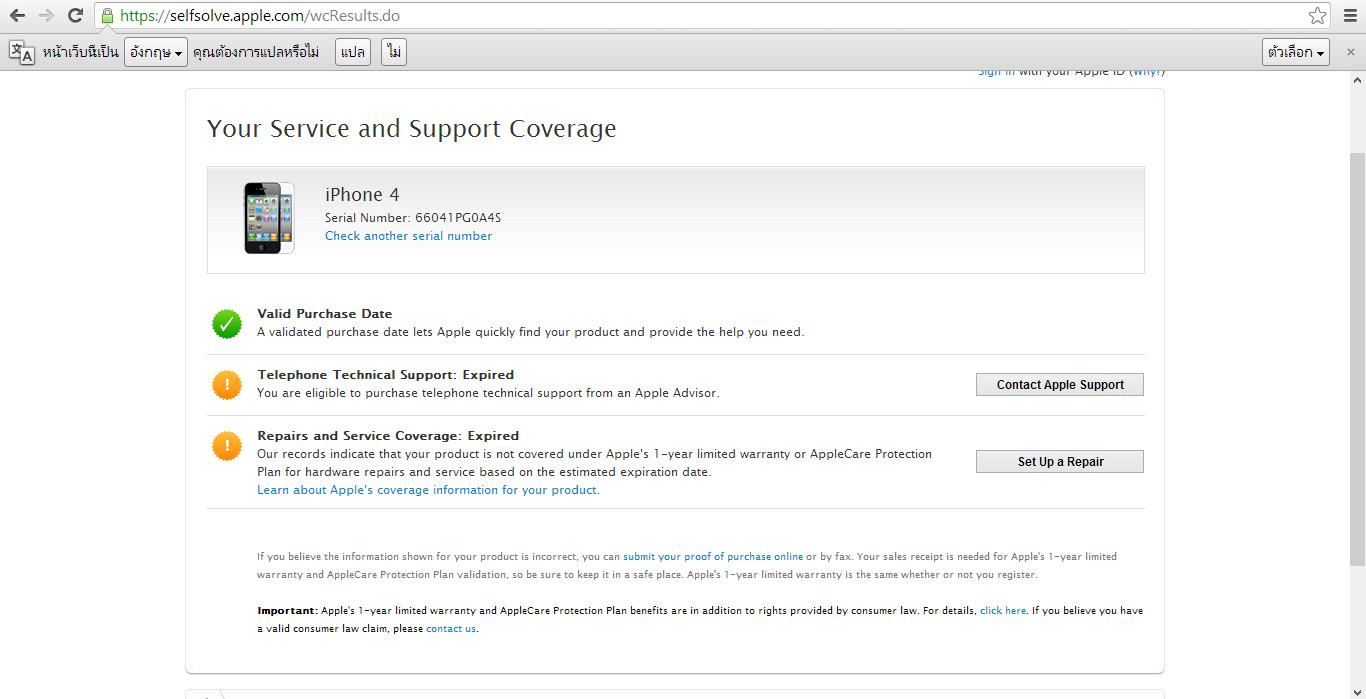Open Learn about Apple's coverage information link
This screenshot has width=1366, height=699.
tap(428, 490)
